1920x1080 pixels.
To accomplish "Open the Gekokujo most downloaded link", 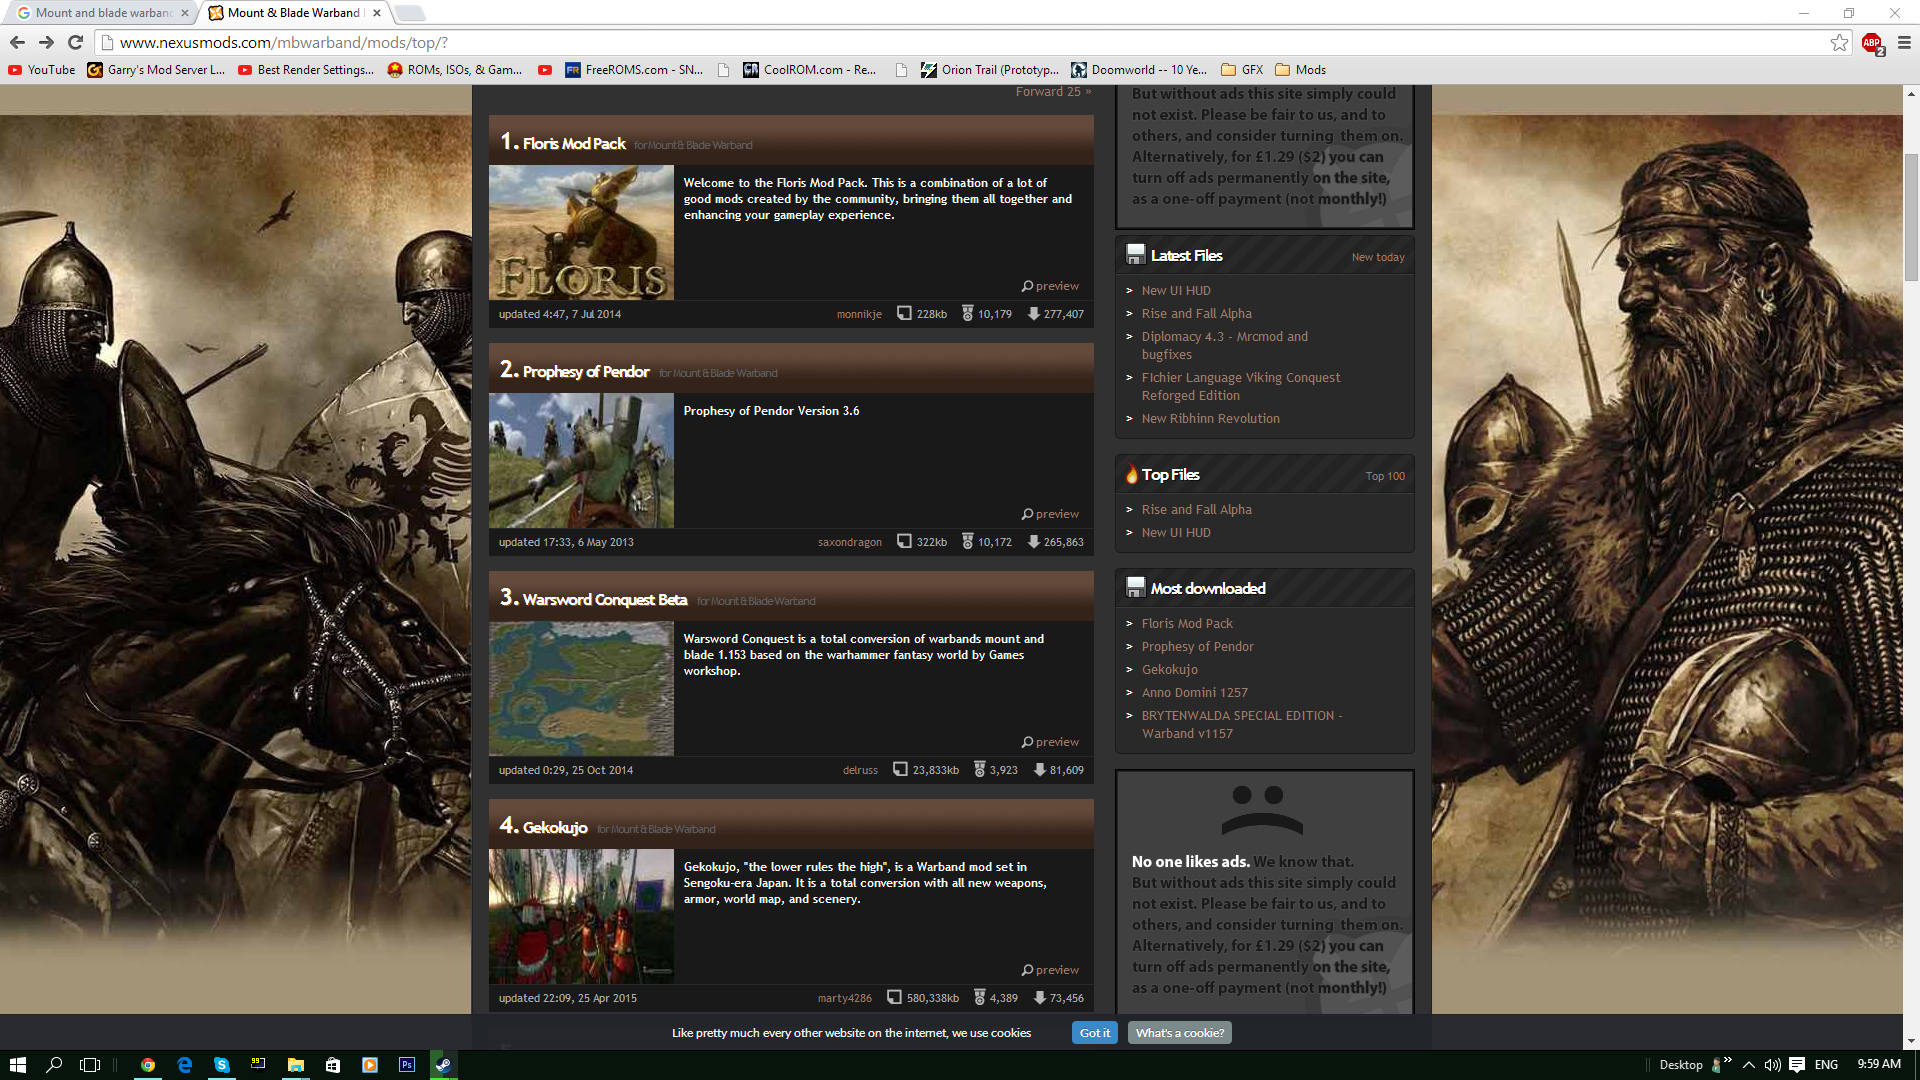I will tap(1169, 670).
